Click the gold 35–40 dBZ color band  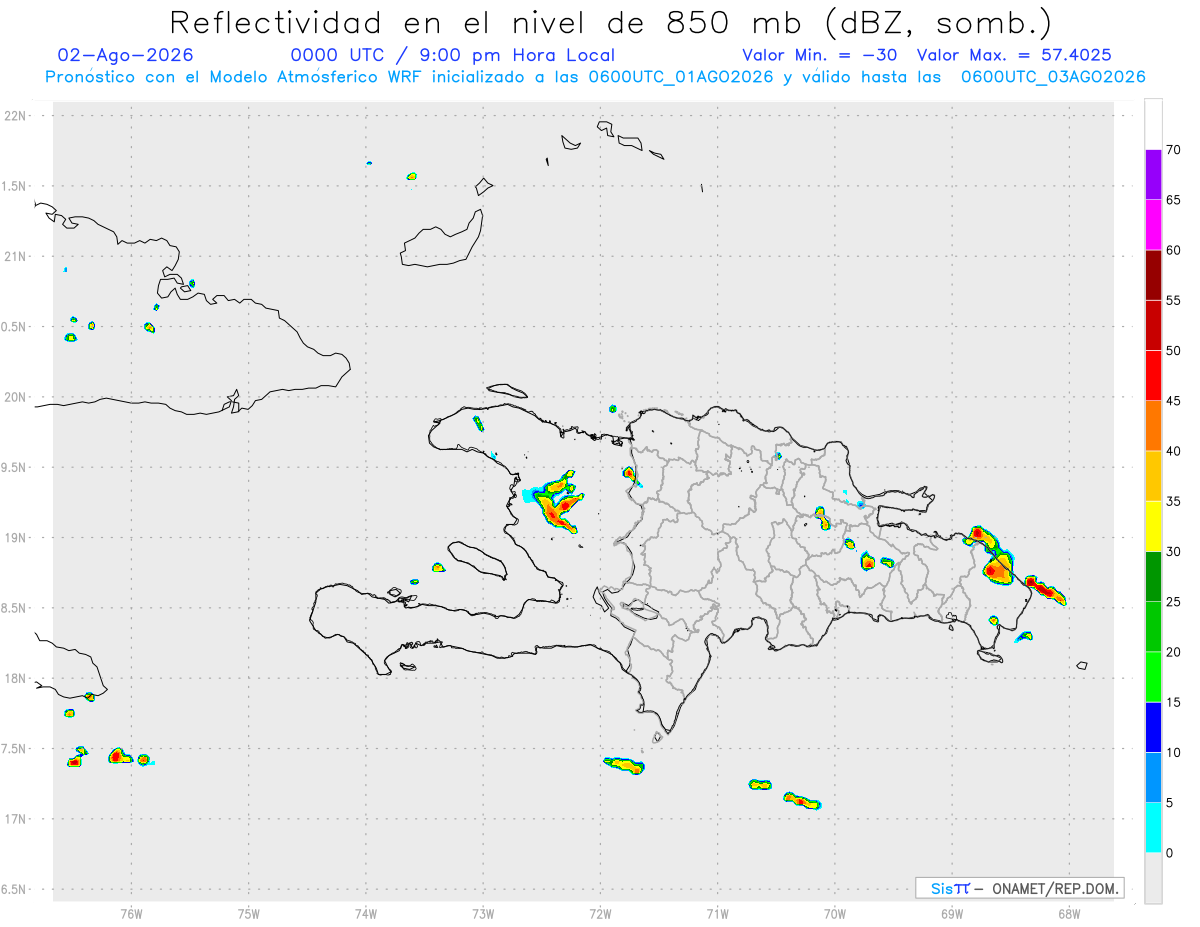click(1153, 476)
